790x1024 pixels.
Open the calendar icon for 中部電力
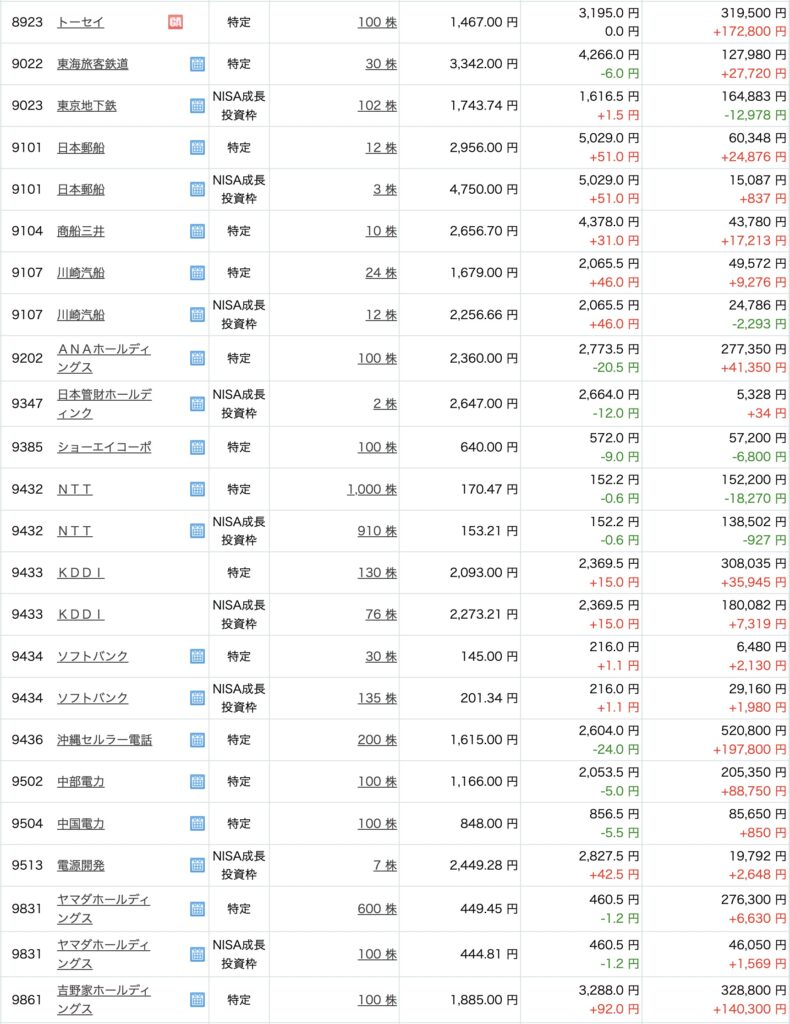click(x=197, y=782)
